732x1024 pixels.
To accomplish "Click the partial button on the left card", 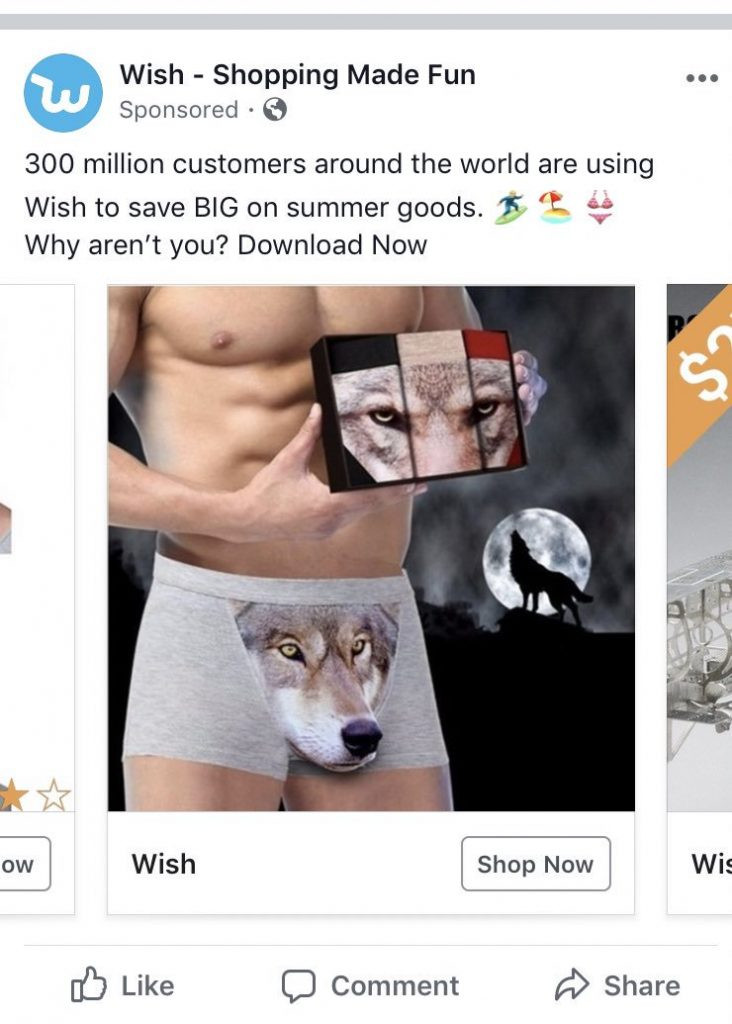I will [x=25, y=863].
